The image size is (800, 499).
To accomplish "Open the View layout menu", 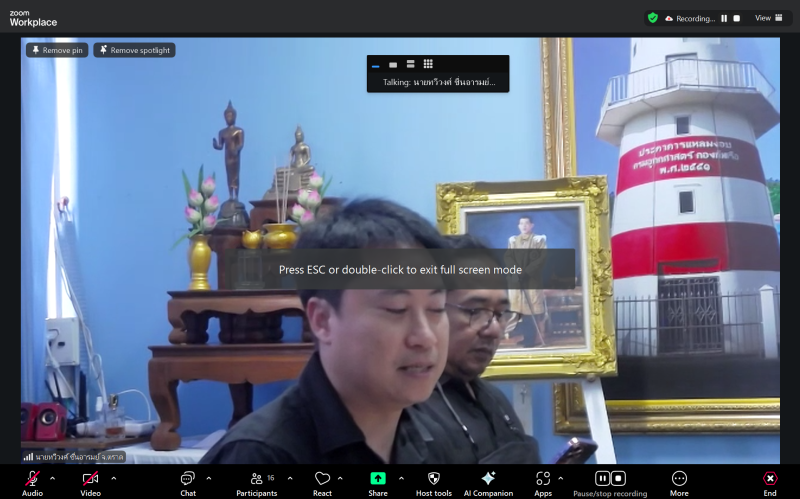I will pyautogui.click(x=767, y=18).
